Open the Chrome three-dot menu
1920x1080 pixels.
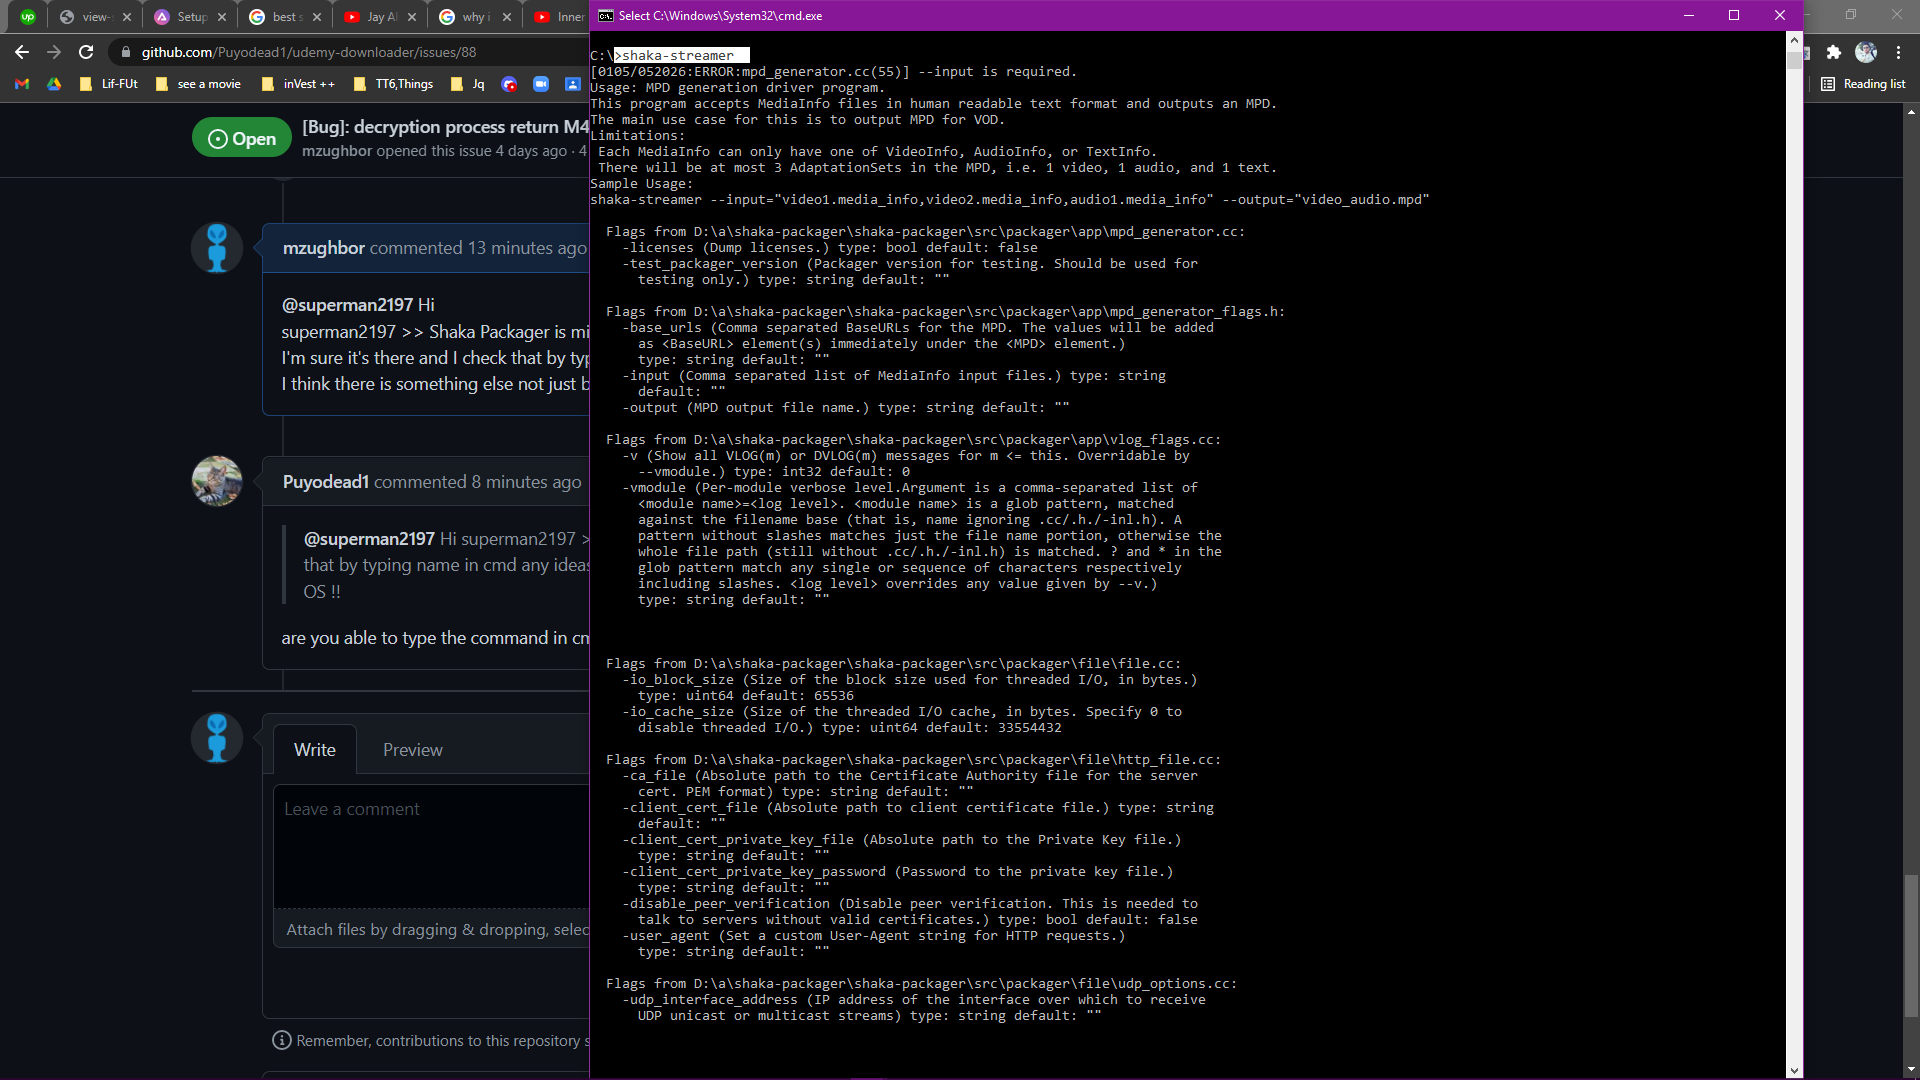coord(1897,52)
